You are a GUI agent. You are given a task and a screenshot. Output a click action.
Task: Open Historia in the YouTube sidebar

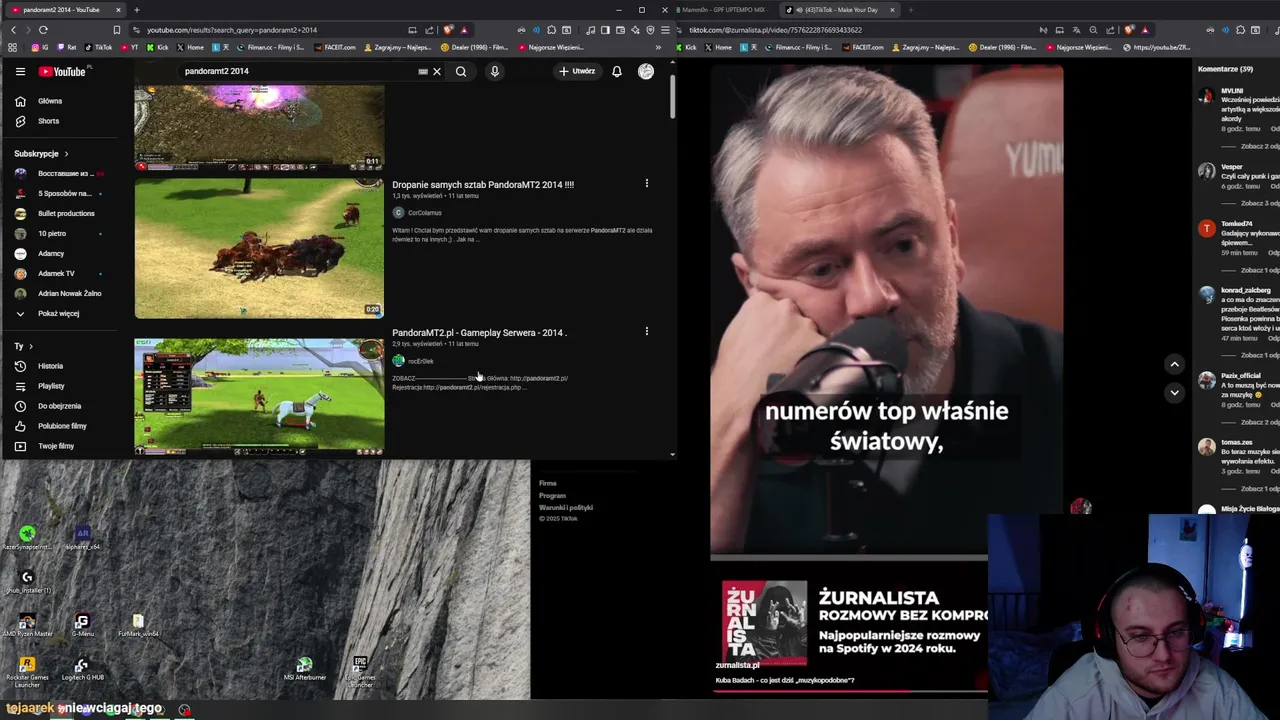pos(48,366)
